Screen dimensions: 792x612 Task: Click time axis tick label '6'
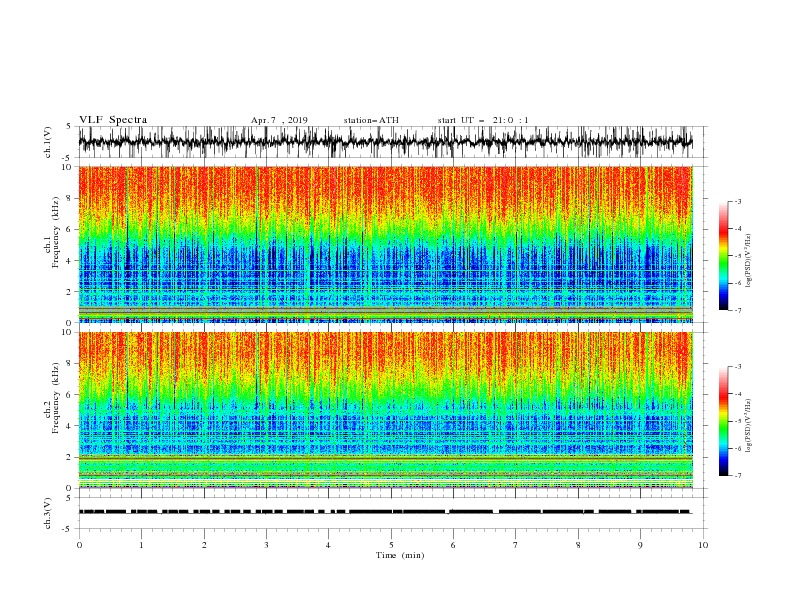[x=453, y=545]
